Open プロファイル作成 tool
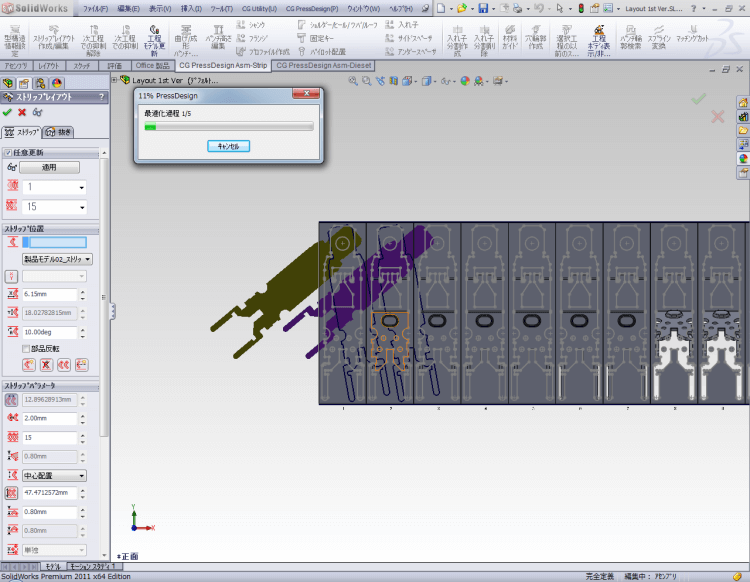Screen dimensions: 750x582 pos(264,52)
